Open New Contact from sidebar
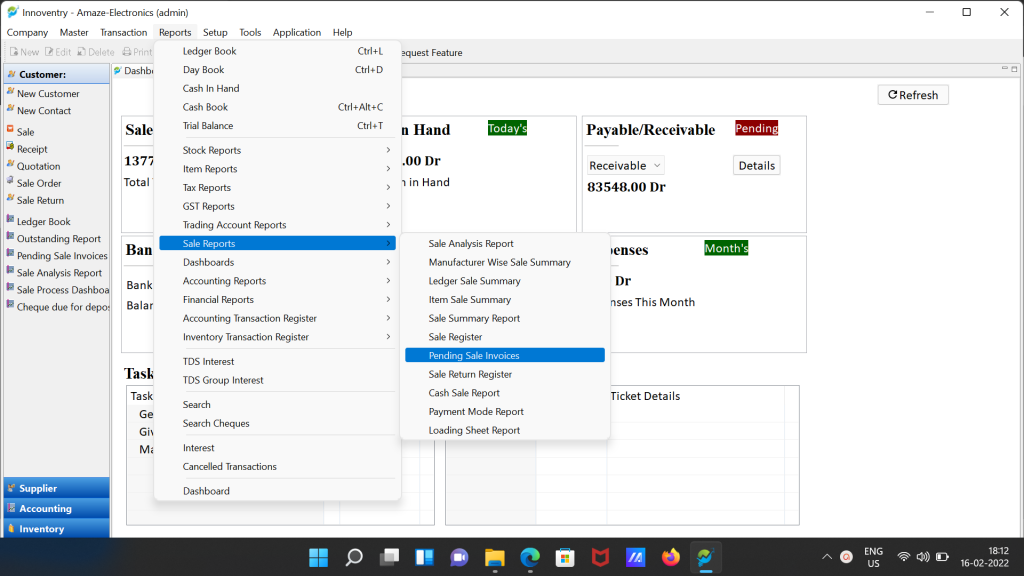 point(44,110)
